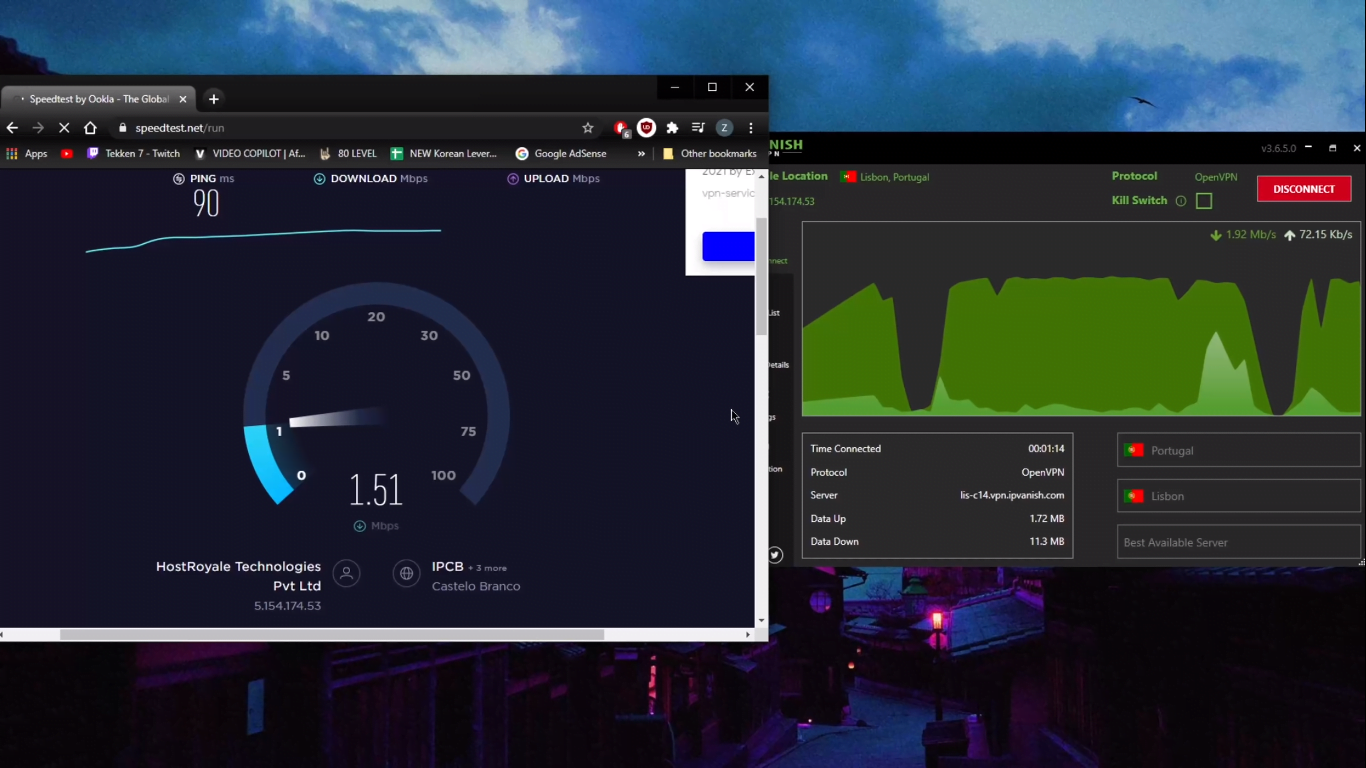Maximize the IPVanish window

(1332, 148)
